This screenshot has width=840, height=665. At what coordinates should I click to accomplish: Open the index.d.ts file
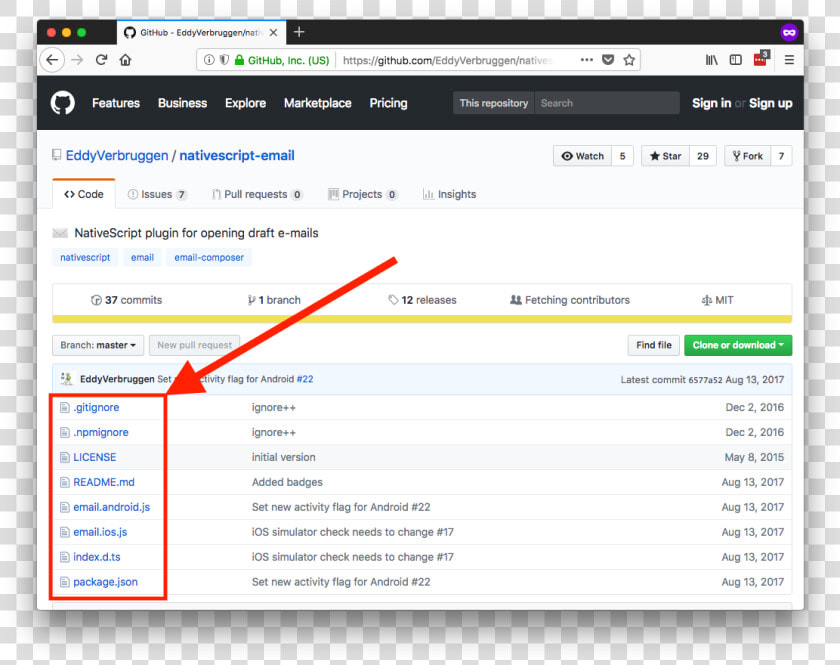[x=97, y=557]
